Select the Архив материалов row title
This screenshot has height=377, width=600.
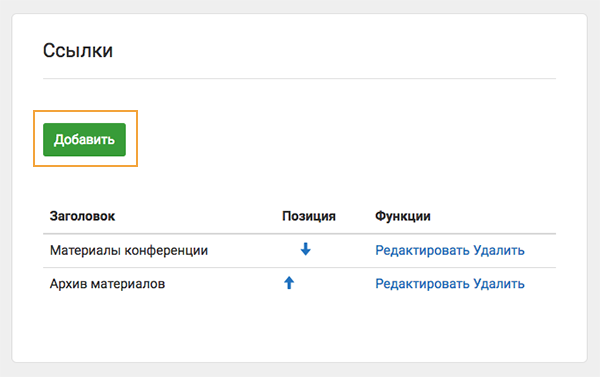108,284
